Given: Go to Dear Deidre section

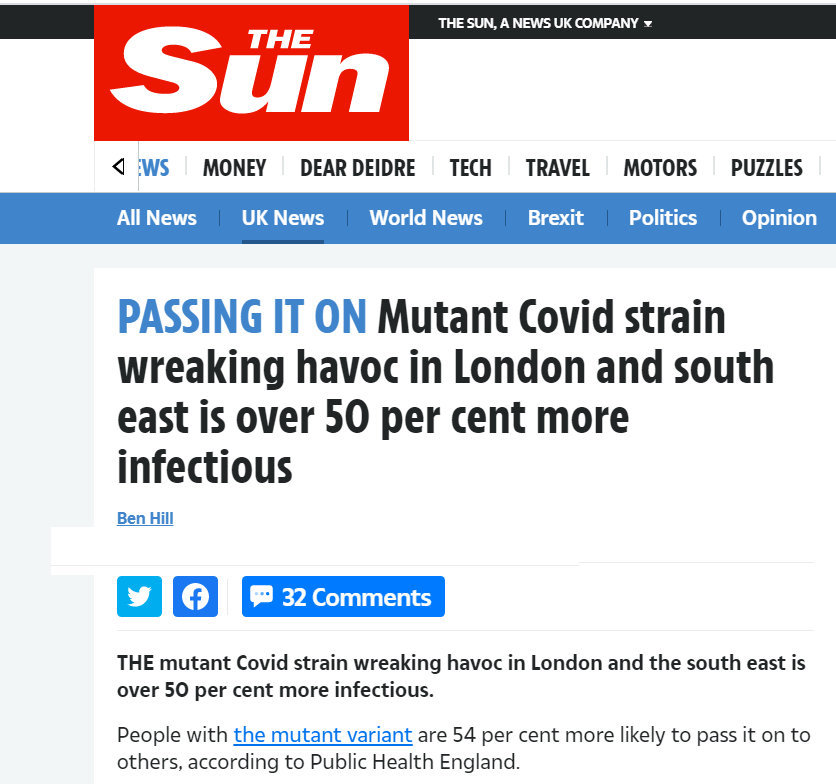Looking at the screenshot, I should coord(357,168).
